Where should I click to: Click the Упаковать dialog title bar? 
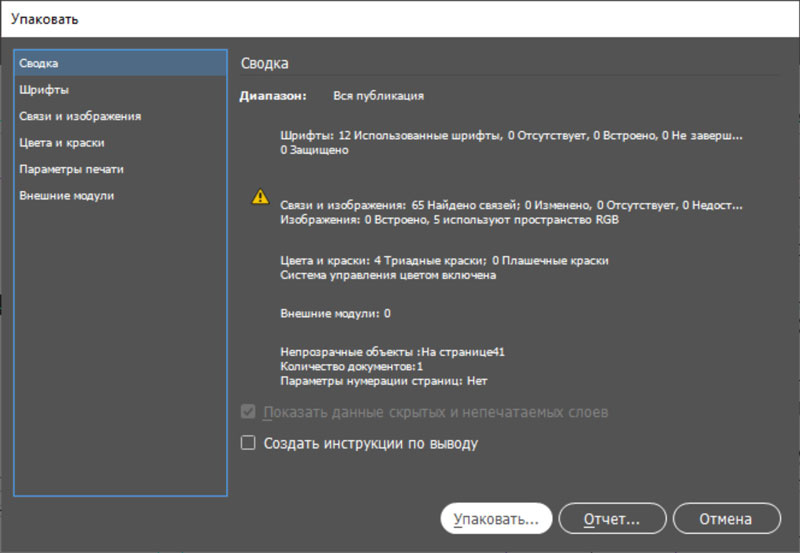tap(400, 18)
